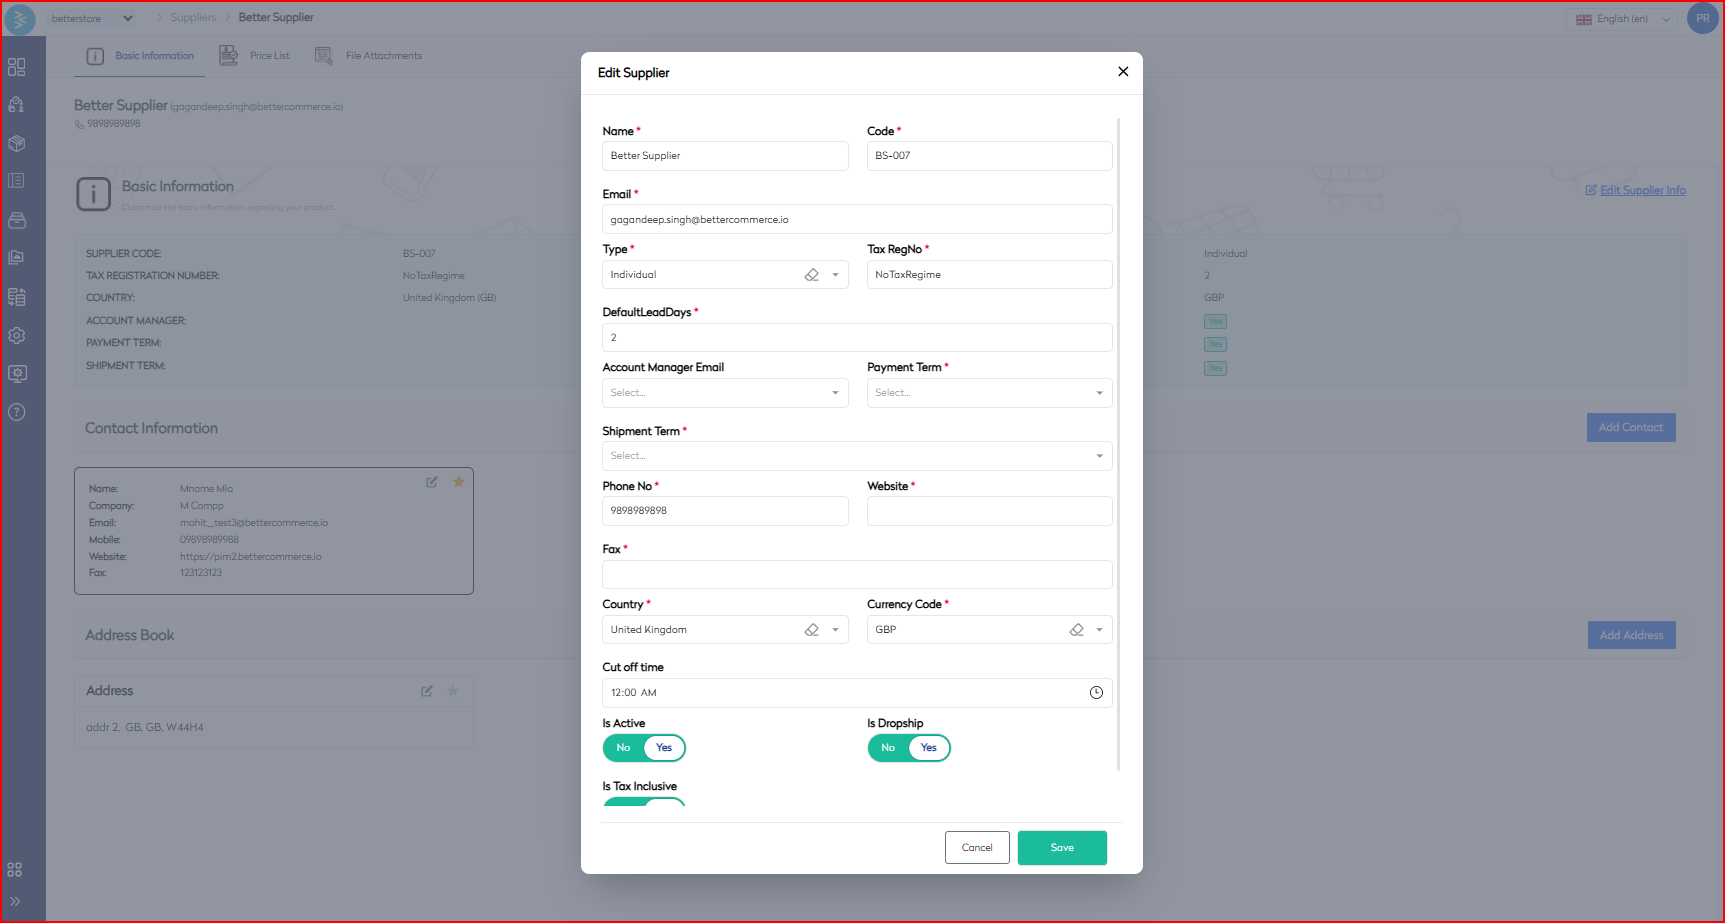1725x923 pixels.
Task: Clear the Country selection with eraser icon
Action: [x=812, y=630]
